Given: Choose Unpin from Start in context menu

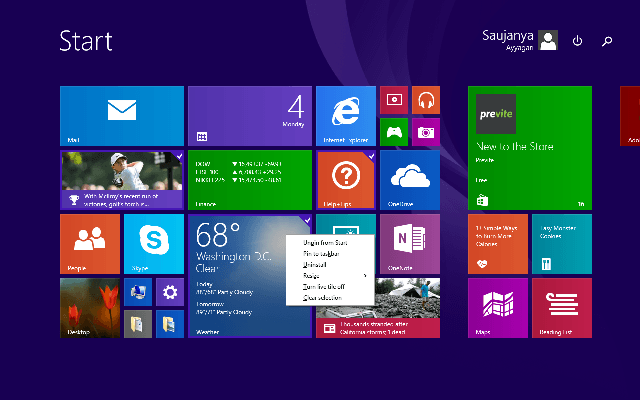Looking at the screenshot, I should [x=330, y=242].
